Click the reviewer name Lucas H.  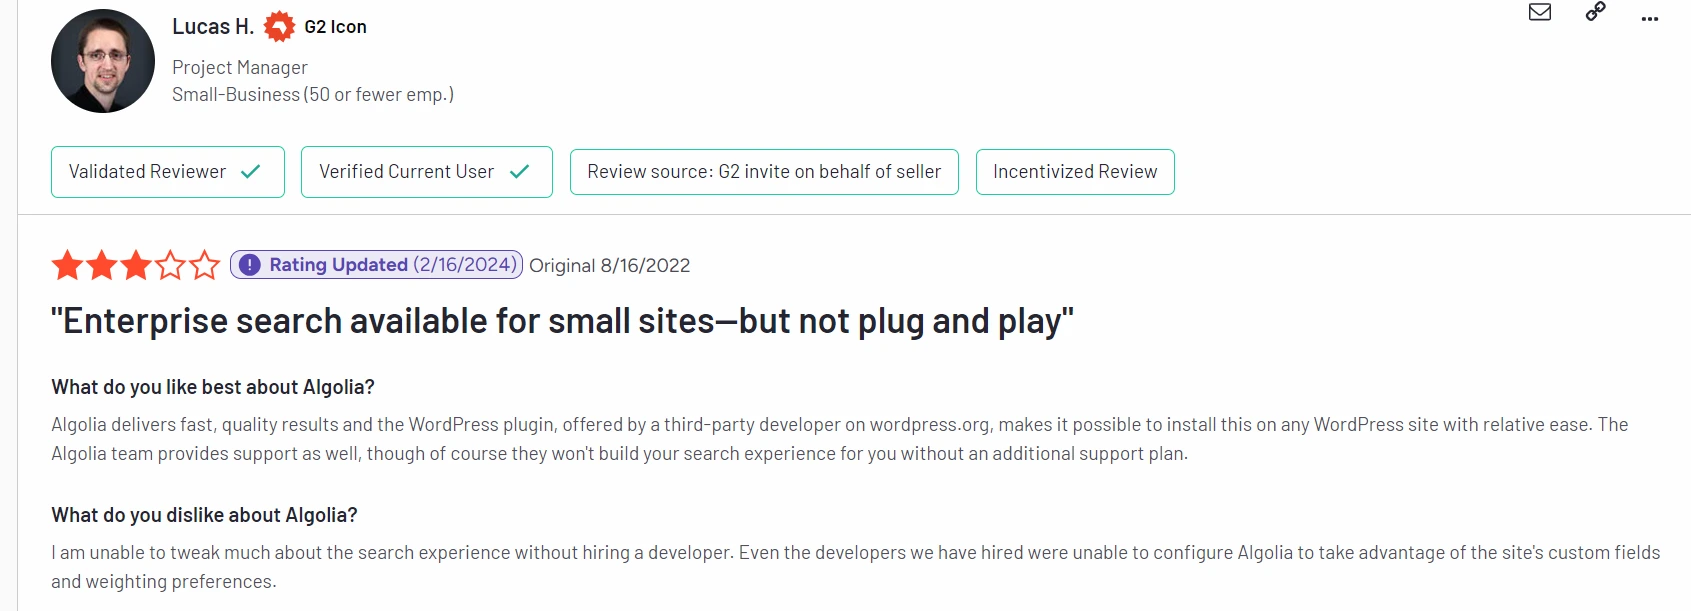click(x=213, y=27)
